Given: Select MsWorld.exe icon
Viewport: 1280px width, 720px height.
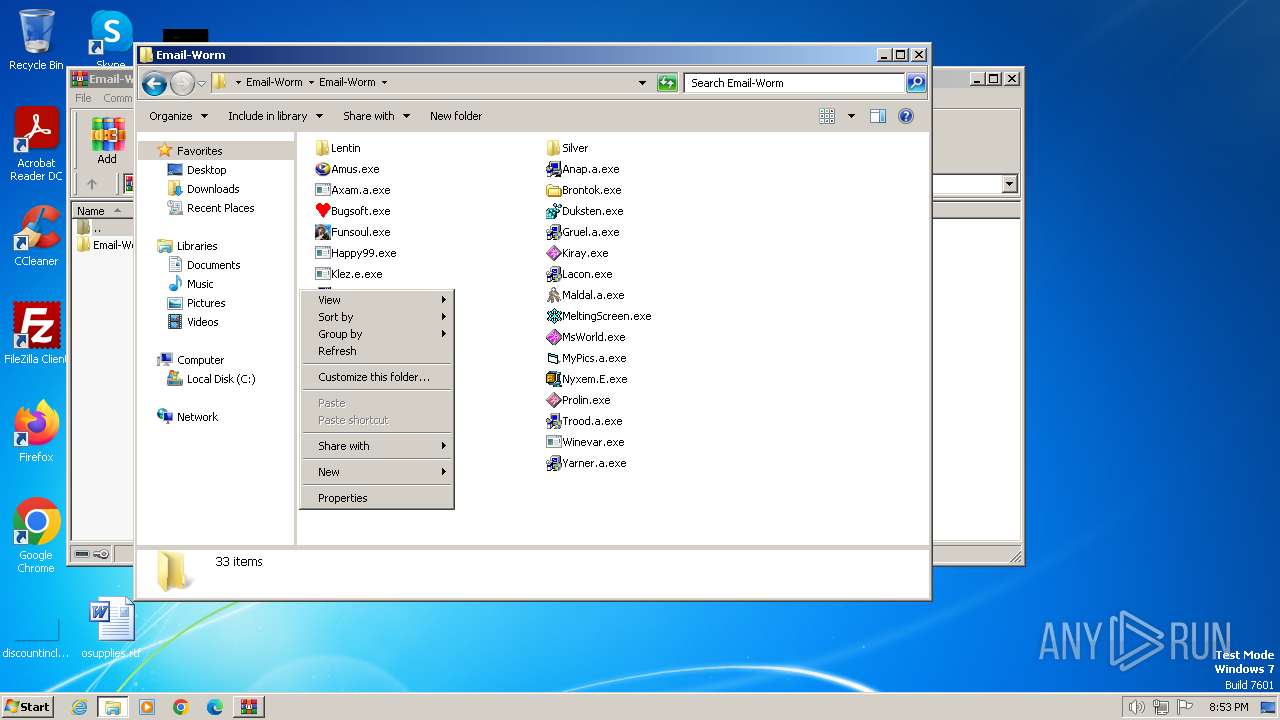Looking at the screenshot, I should tap(553, 337).
